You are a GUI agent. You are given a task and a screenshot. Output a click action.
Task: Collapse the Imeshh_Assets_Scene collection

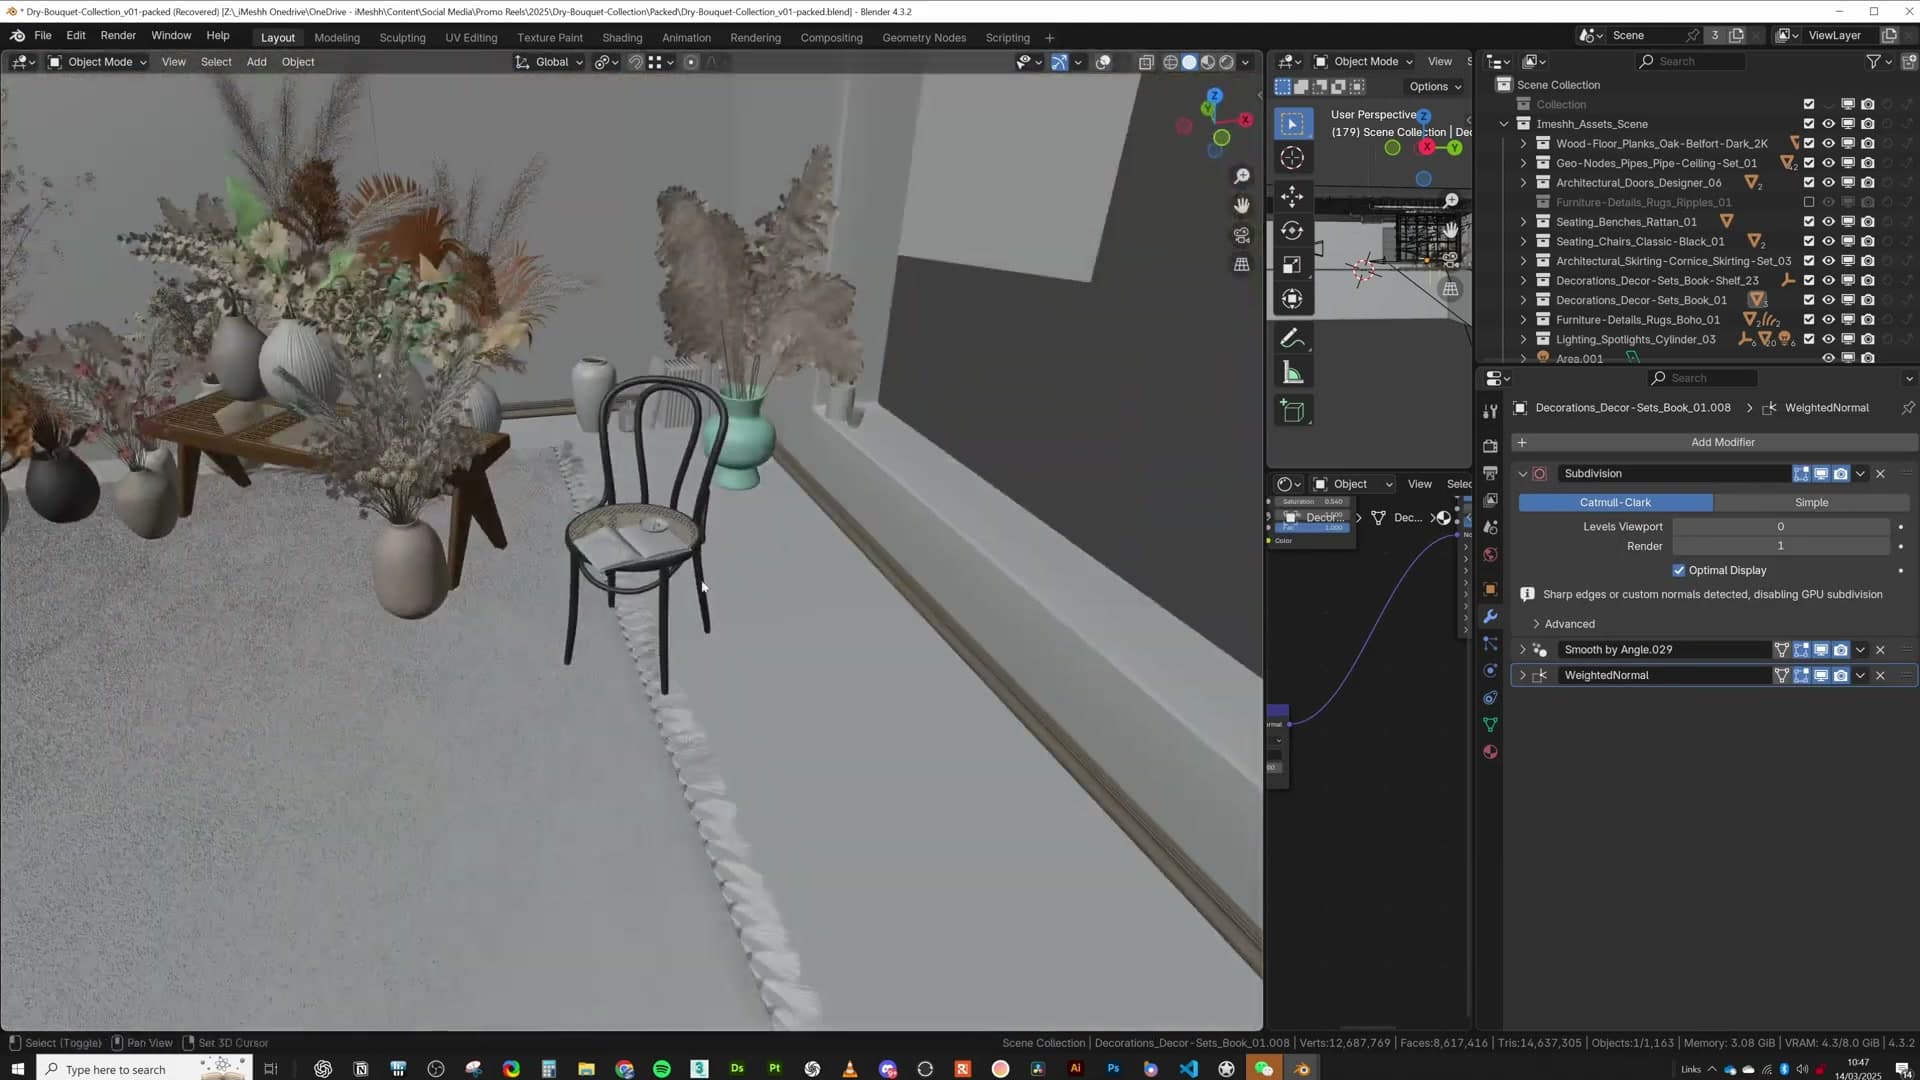(1504, 124)
